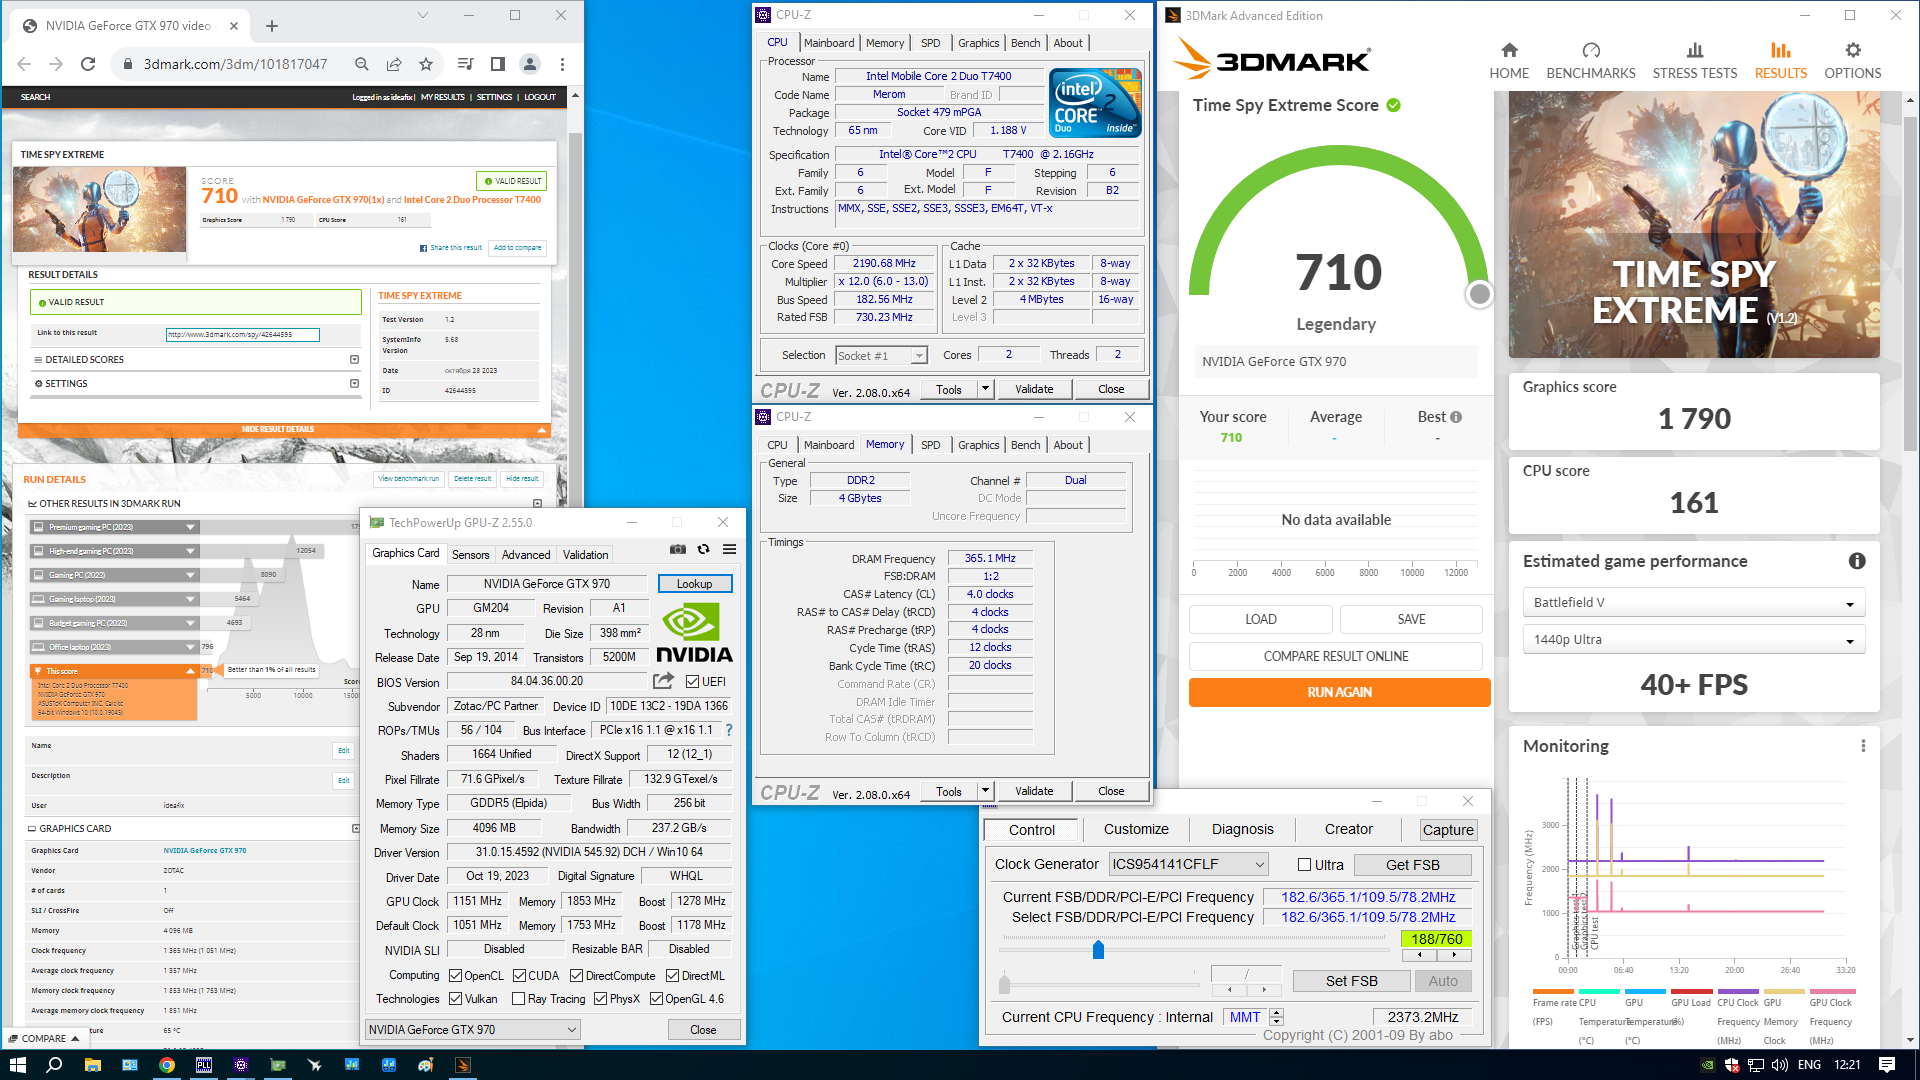Screen dimensions: 1920x1080
Task: Click the Time Spy Extreme thumbnail on 3dmark.com
Action: pos(99,209)
